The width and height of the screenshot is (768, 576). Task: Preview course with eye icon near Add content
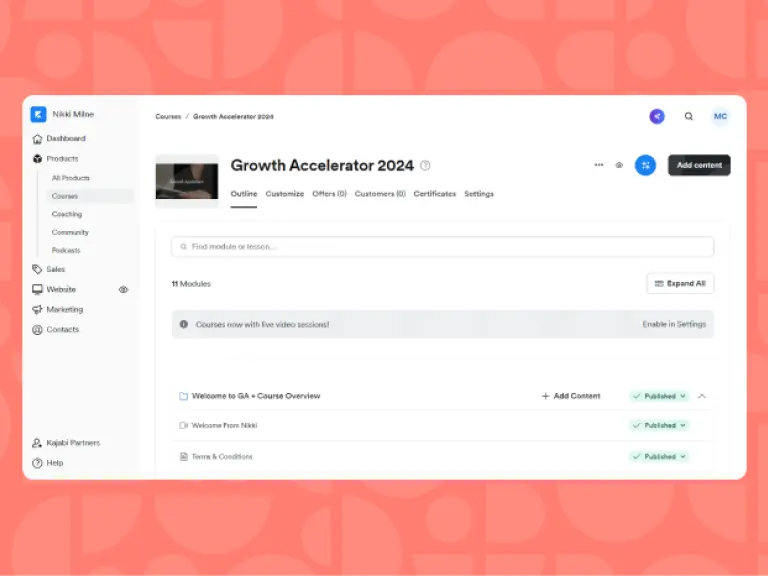point(619,165)
